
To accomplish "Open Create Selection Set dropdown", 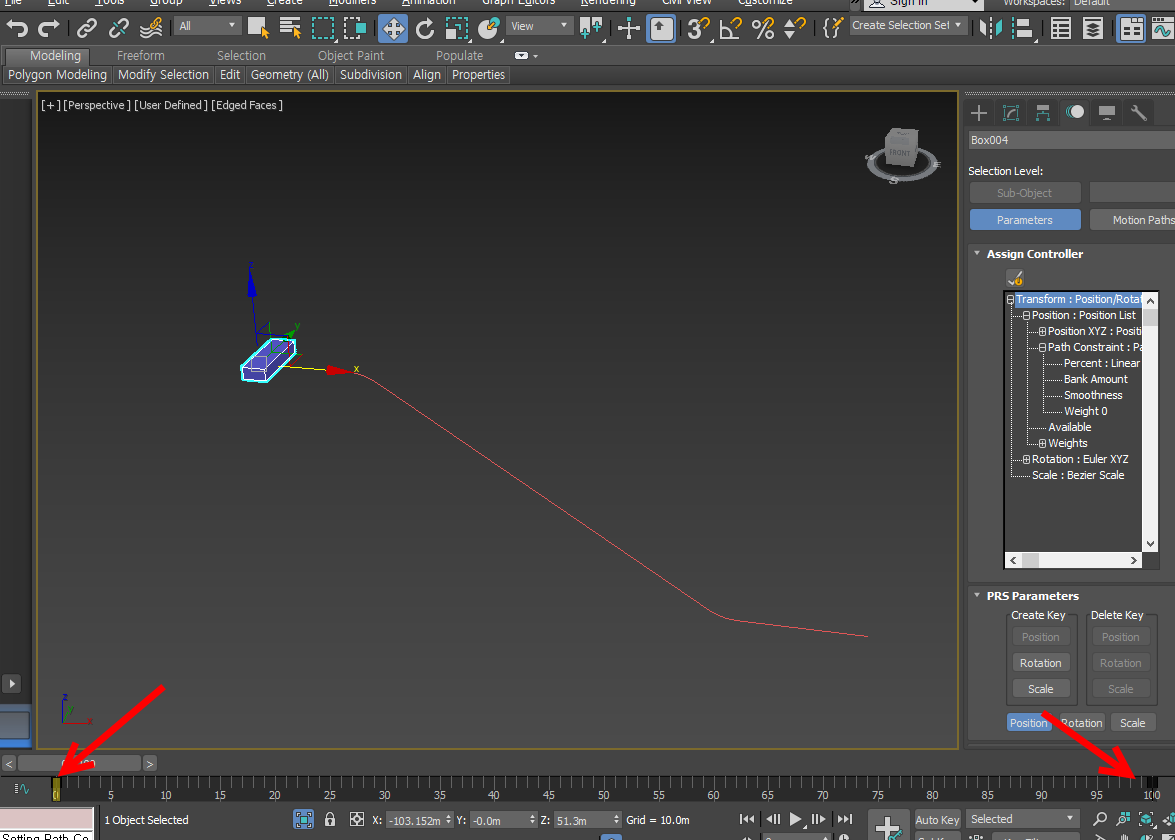I will point(906,25).
